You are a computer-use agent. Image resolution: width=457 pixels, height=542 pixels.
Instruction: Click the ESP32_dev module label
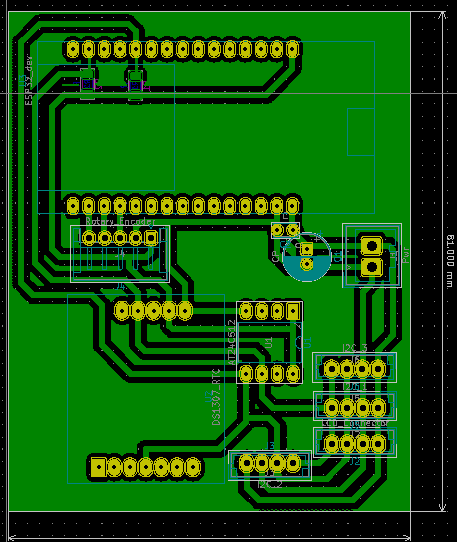coord(29,81)
